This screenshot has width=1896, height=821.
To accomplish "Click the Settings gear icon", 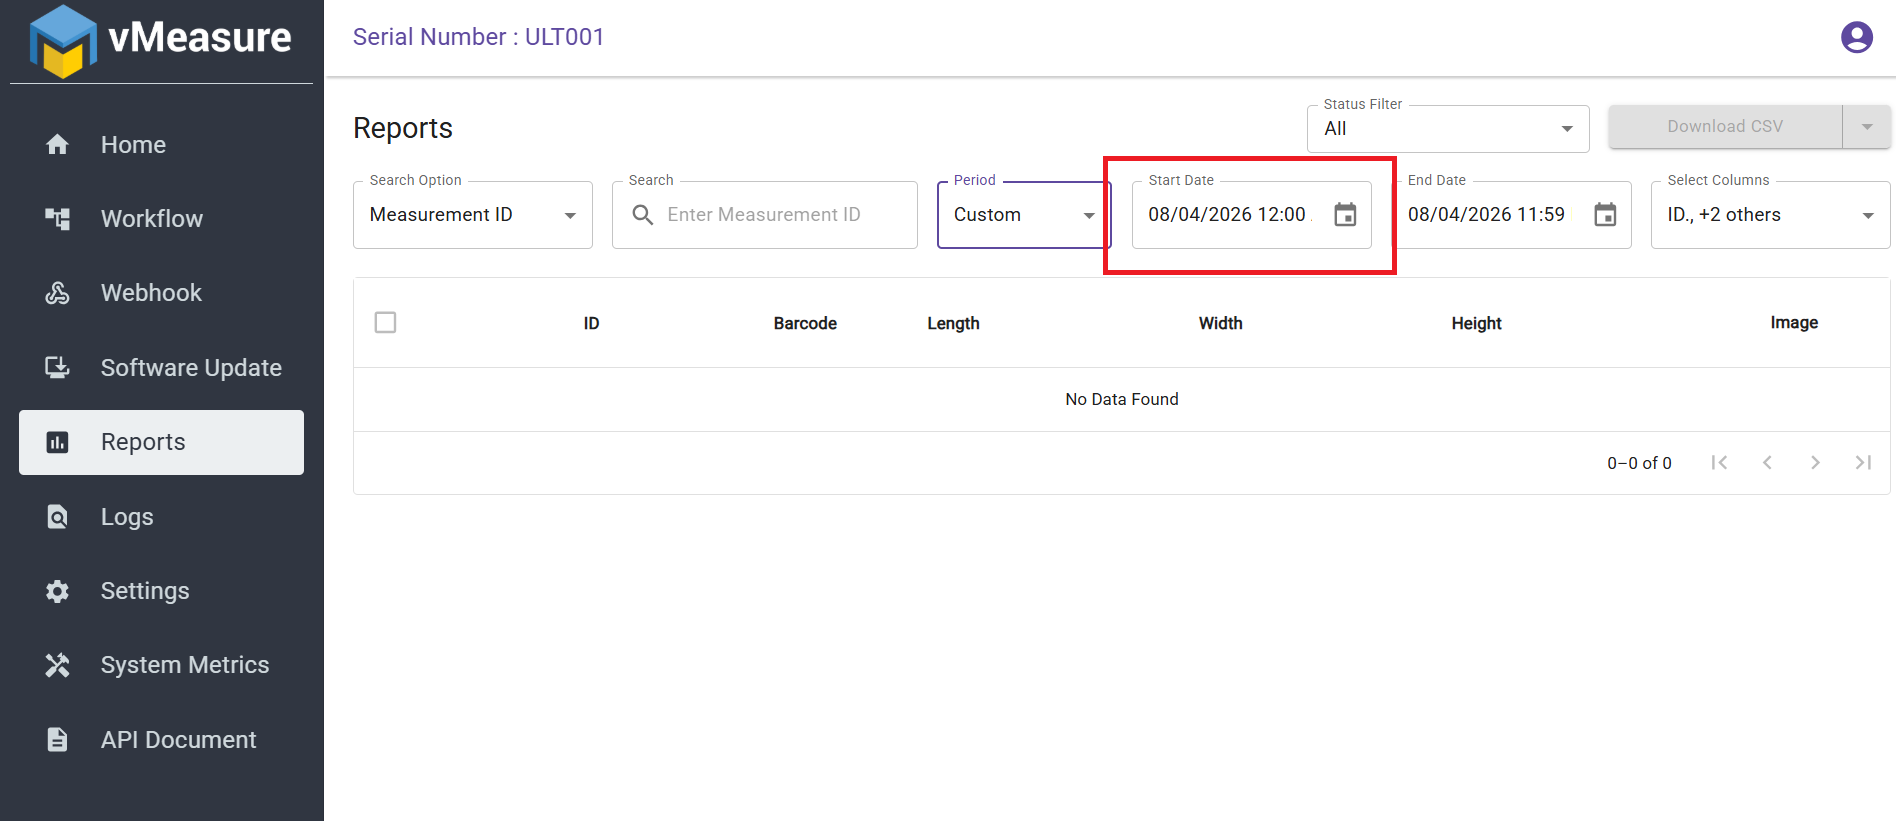I will (x=58, y=591).
